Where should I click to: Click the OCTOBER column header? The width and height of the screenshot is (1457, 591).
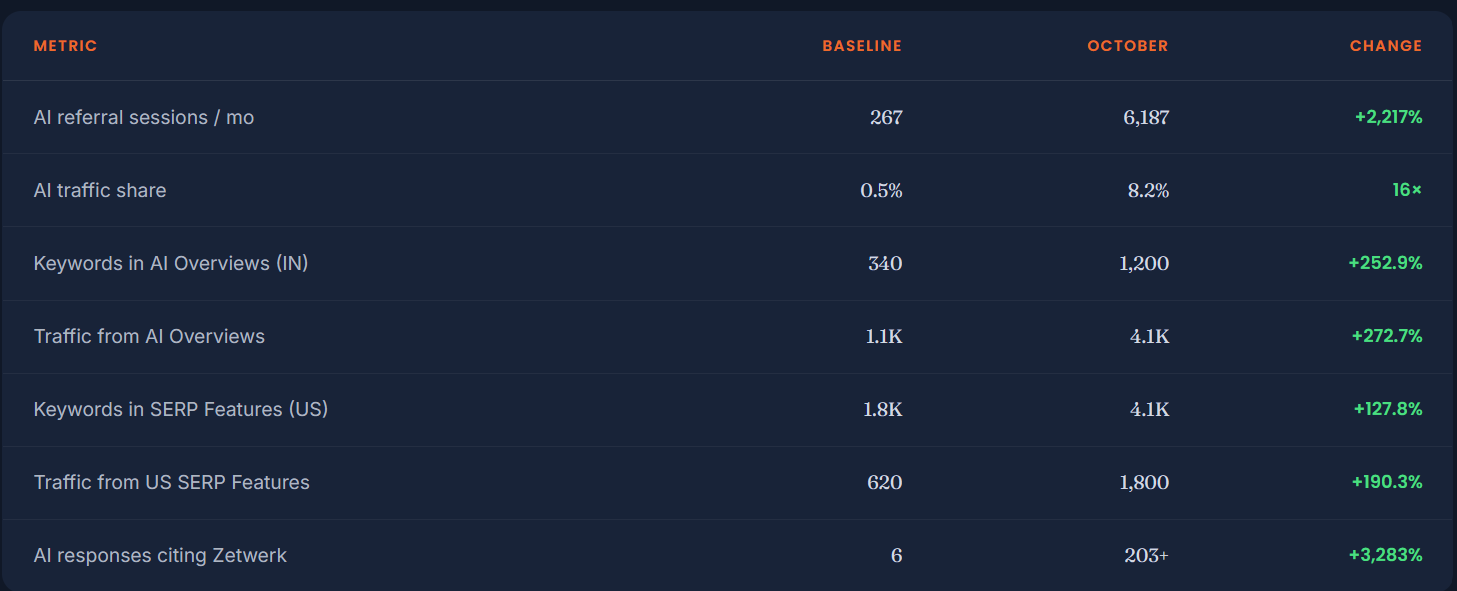pyautogui.click(x=1128, y=46)
